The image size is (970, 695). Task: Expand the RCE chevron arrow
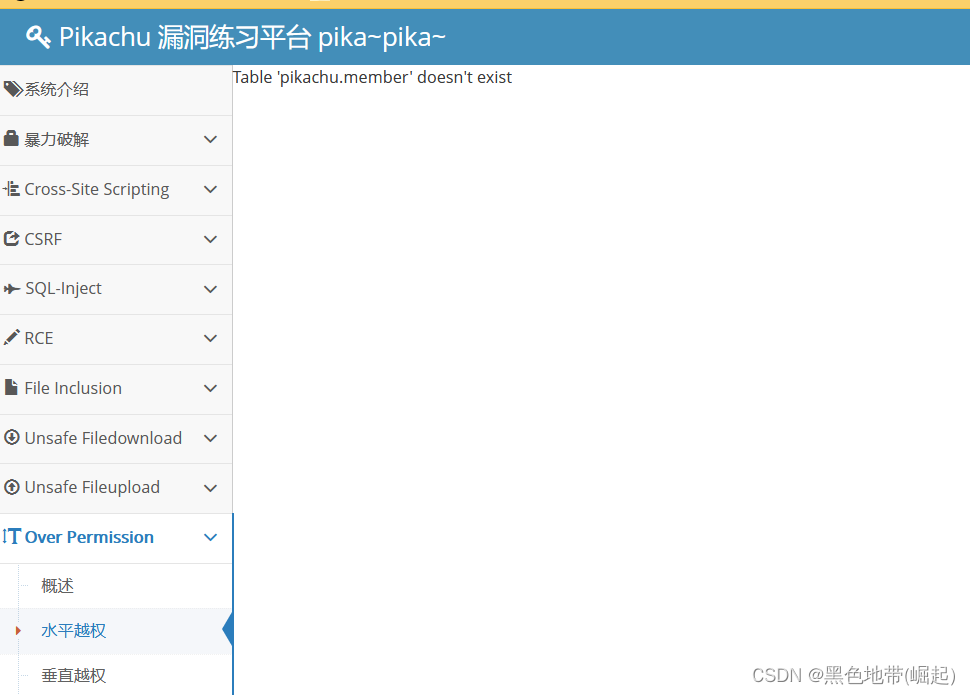click(210, 339)
